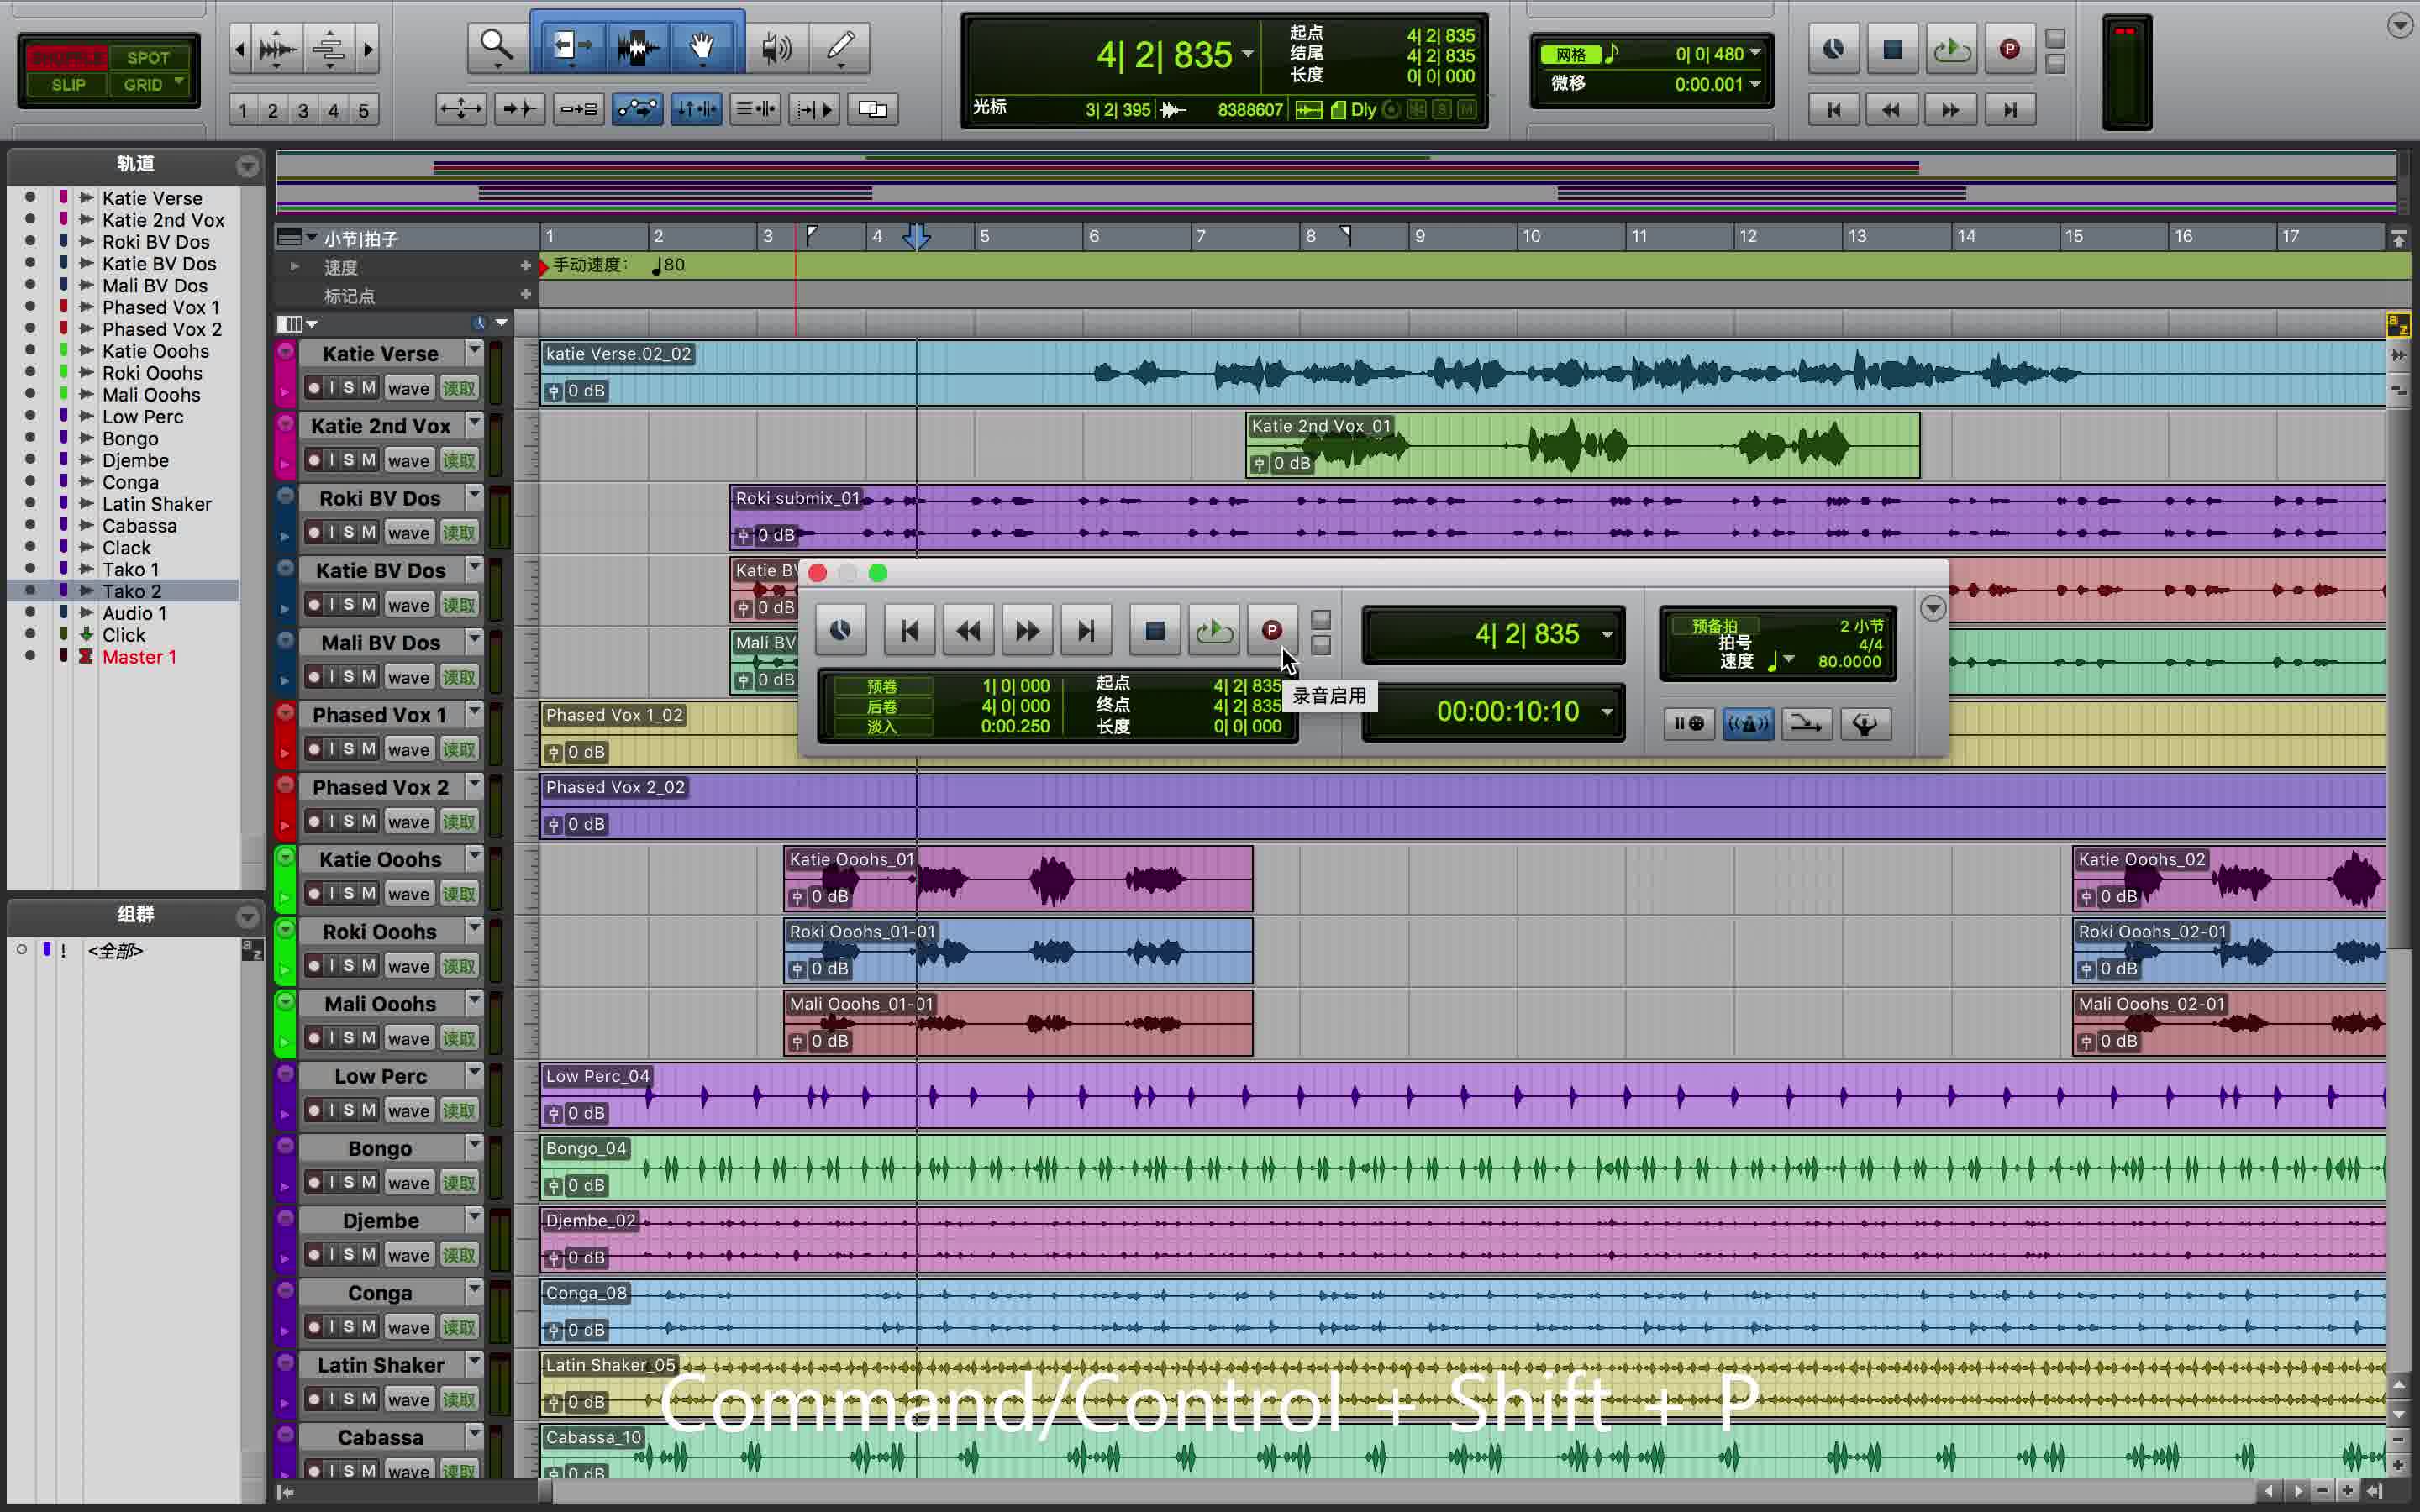Expand the tempo ruler disclosure triangle
Screen dimensions: 2420x1512
[294, 267]
